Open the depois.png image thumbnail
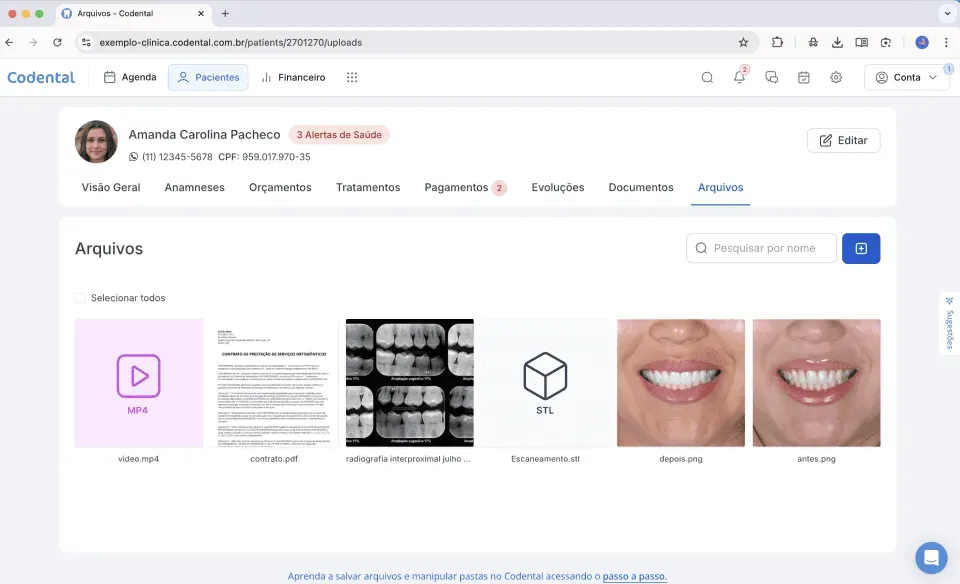 point(681,383)
